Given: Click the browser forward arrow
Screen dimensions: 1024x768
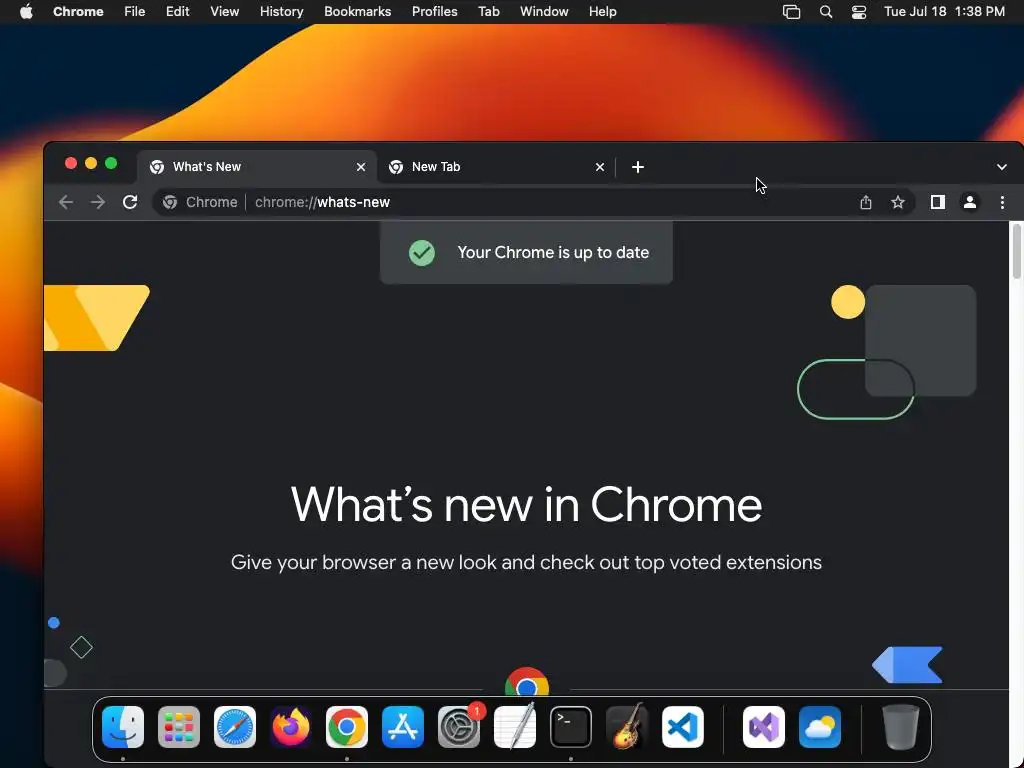Looking at the screenshot, I should pyautogui.click(x=98, y=202).
